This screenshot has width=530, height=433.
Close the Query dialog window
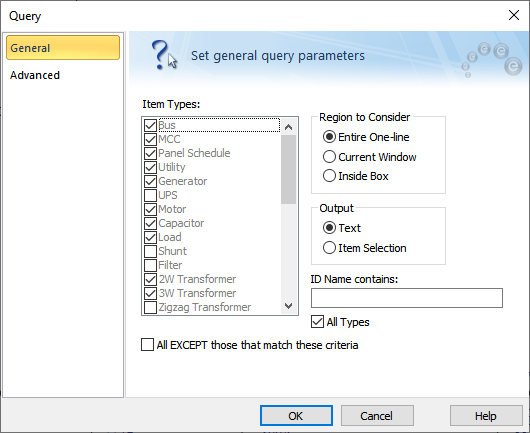(514, 15)
